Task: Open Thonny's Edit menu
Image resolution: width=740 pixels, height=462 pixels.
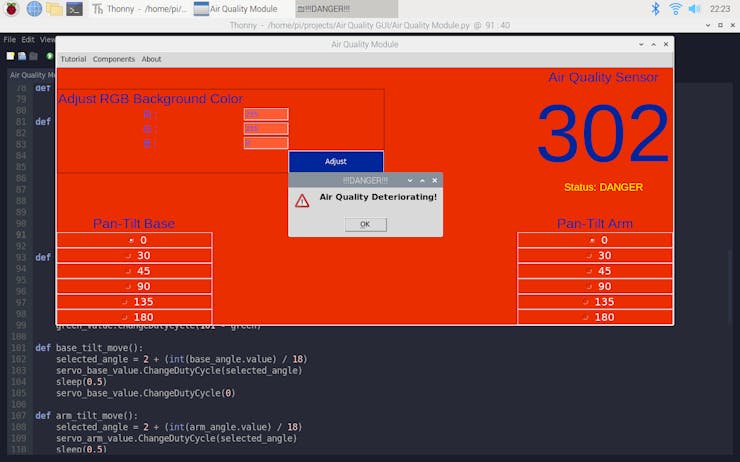Action: point(28,40)
